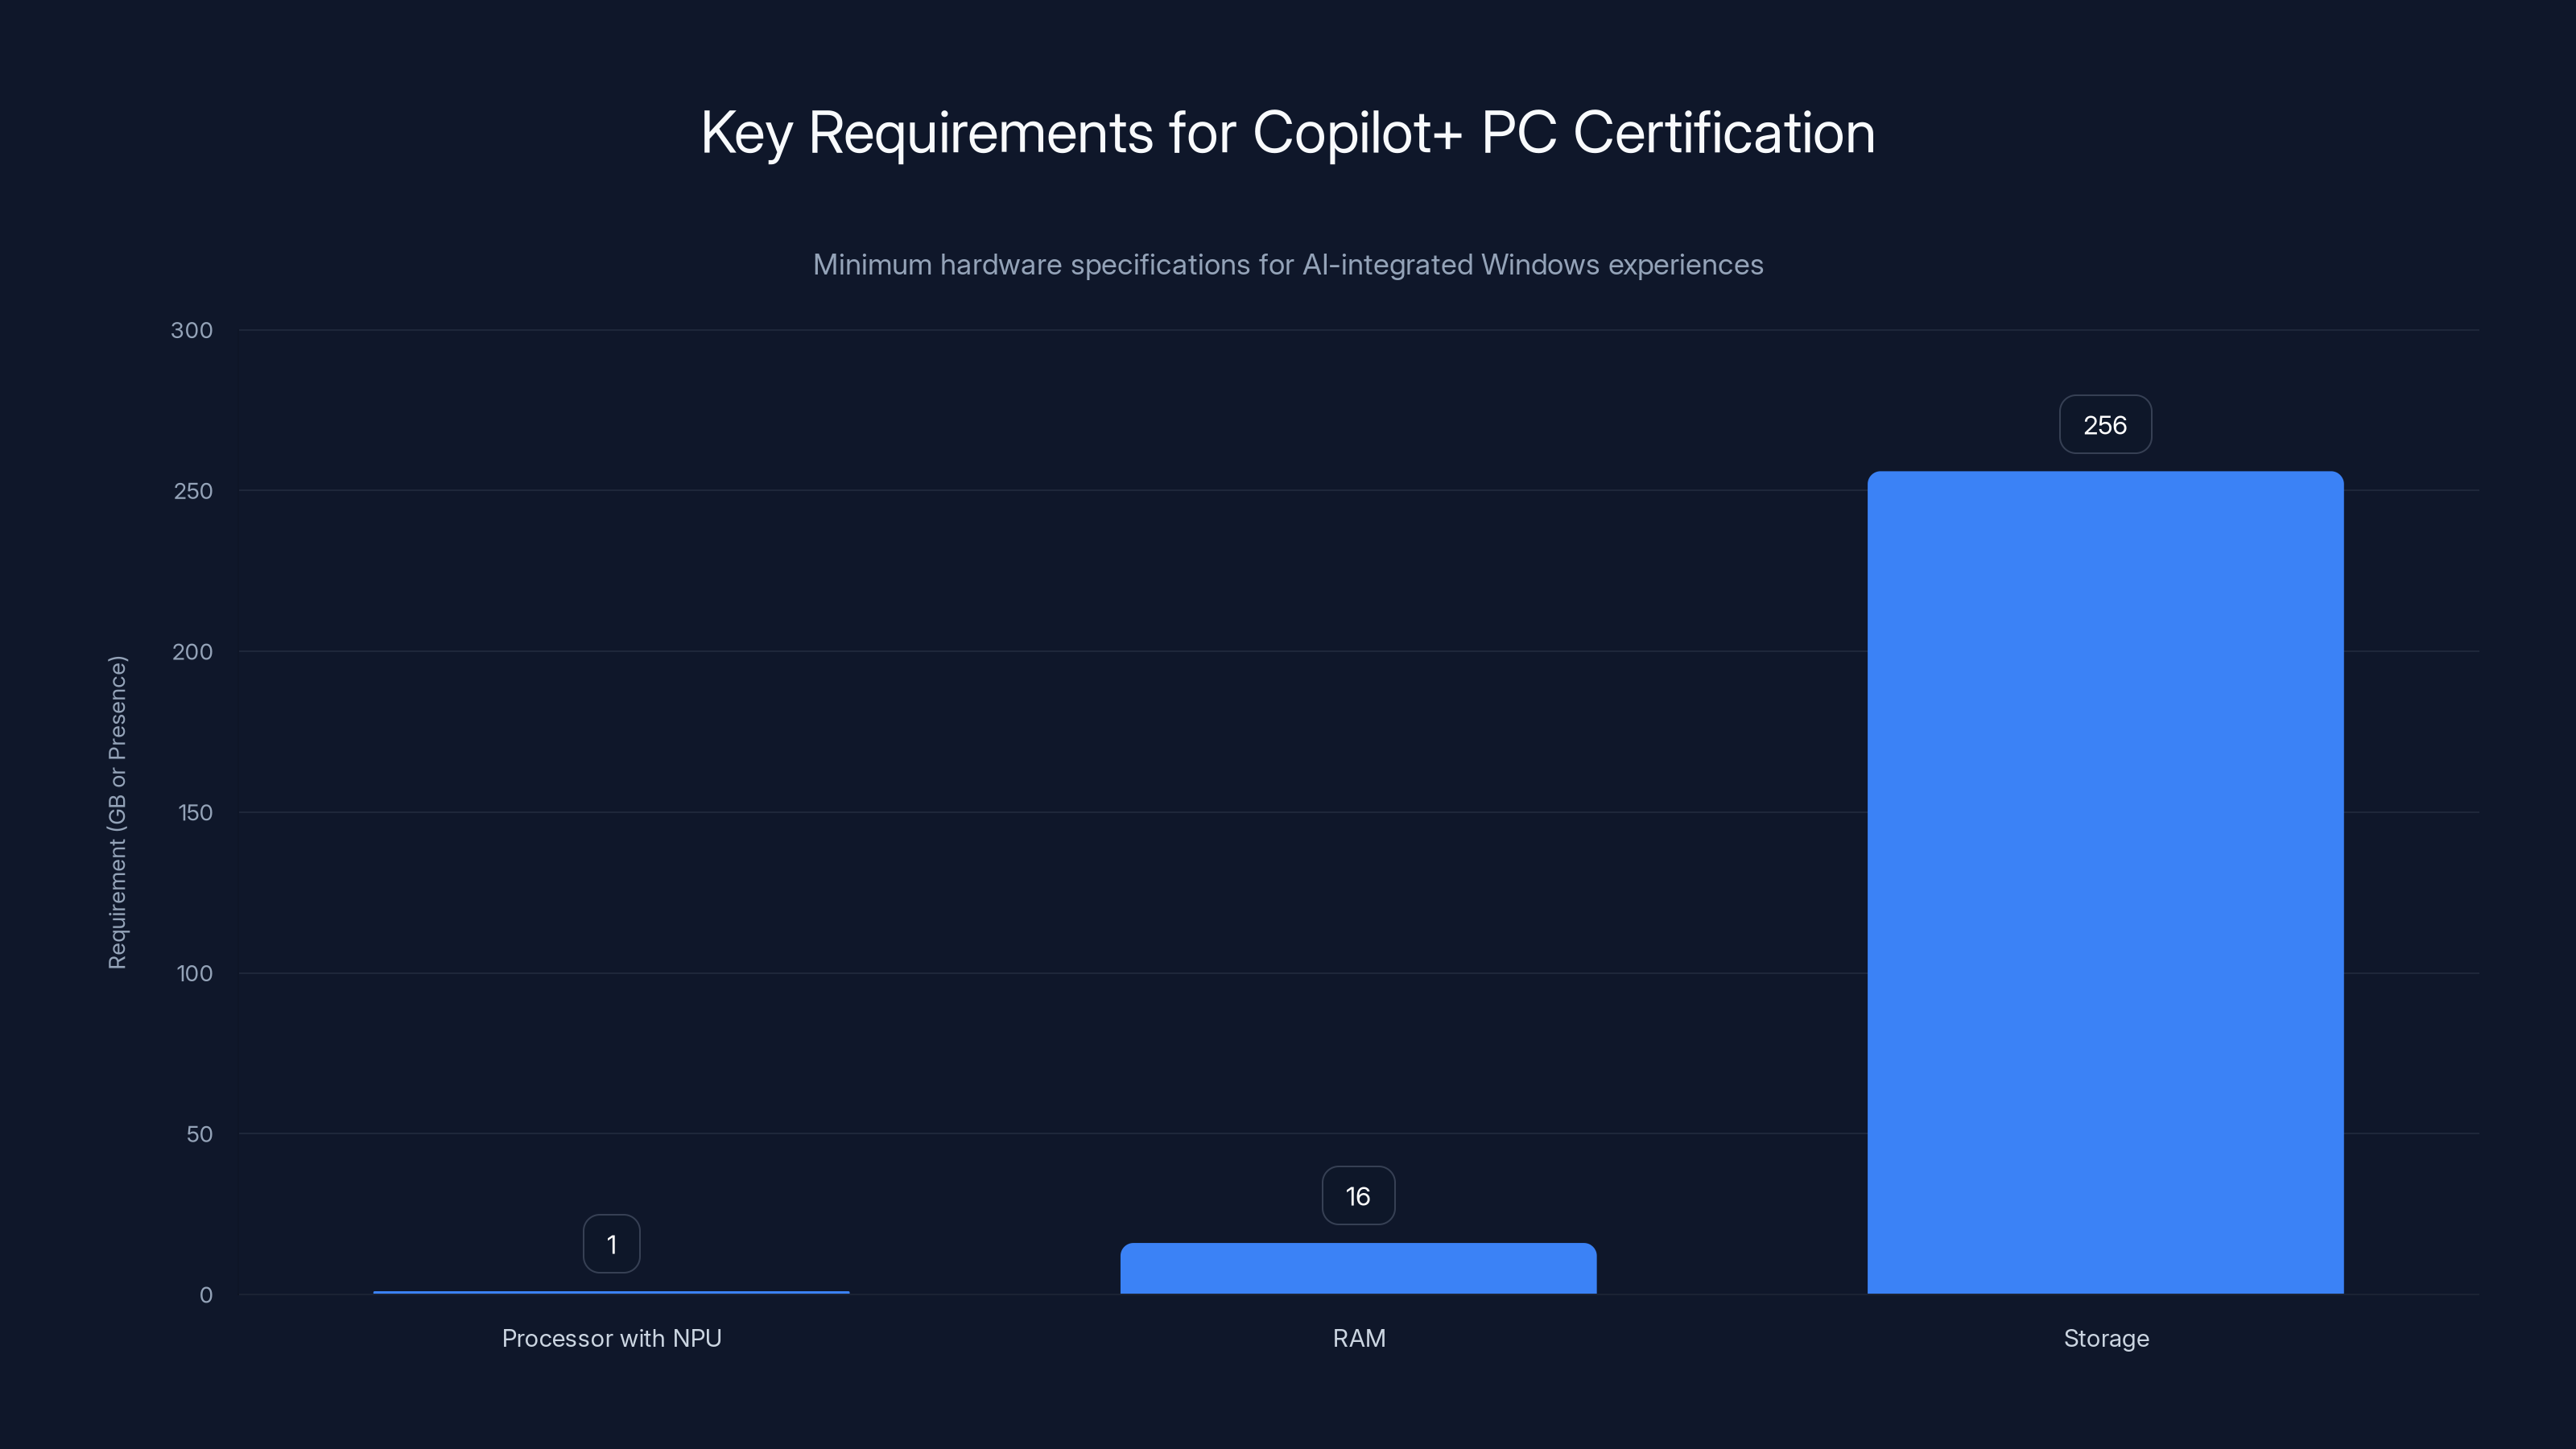Select the subtitle about minimum hardware specifications
Image resolution: width=2576 pixels, height=1449 pixels.
pyautogui.click(x=1288, y=265)
